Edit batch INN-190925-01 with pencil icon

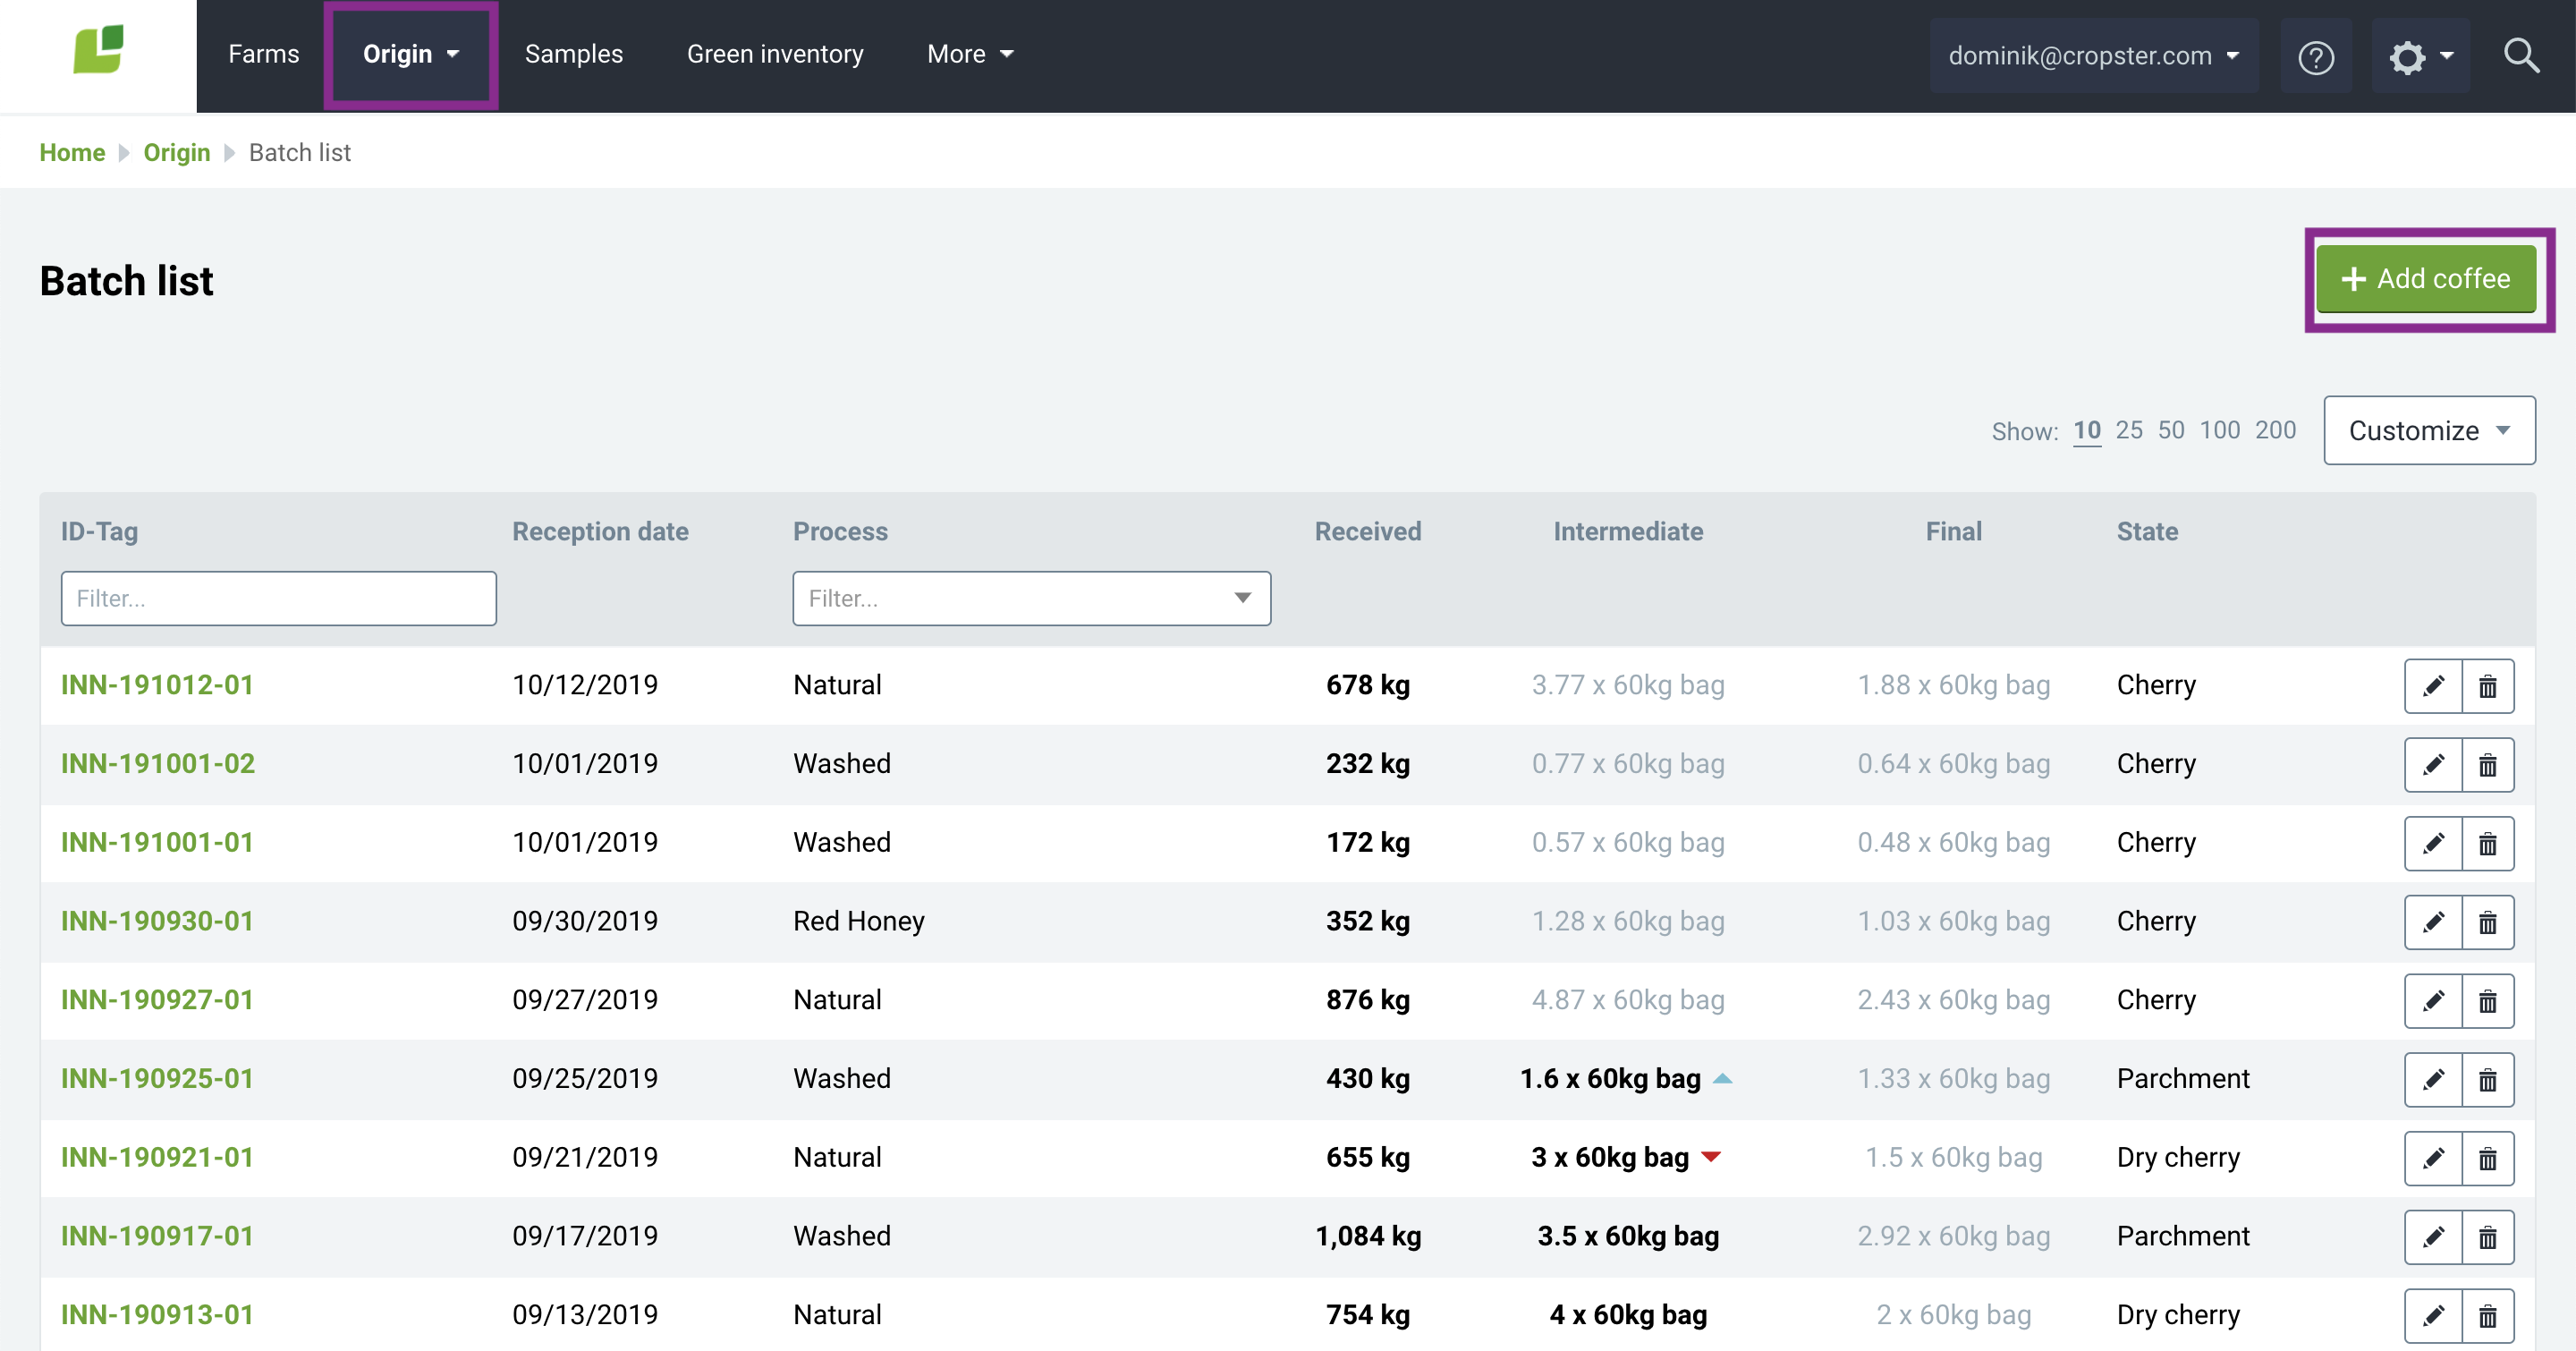click(x=2433, y=1080)
